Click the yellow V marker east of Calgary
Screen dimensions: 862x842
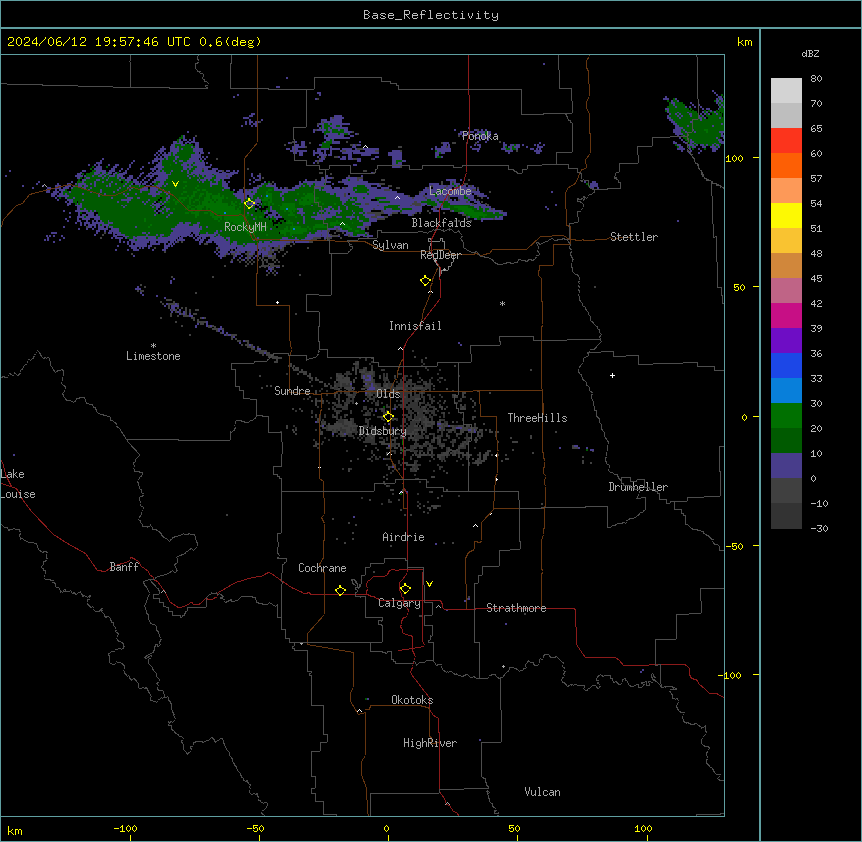[429, 584]
